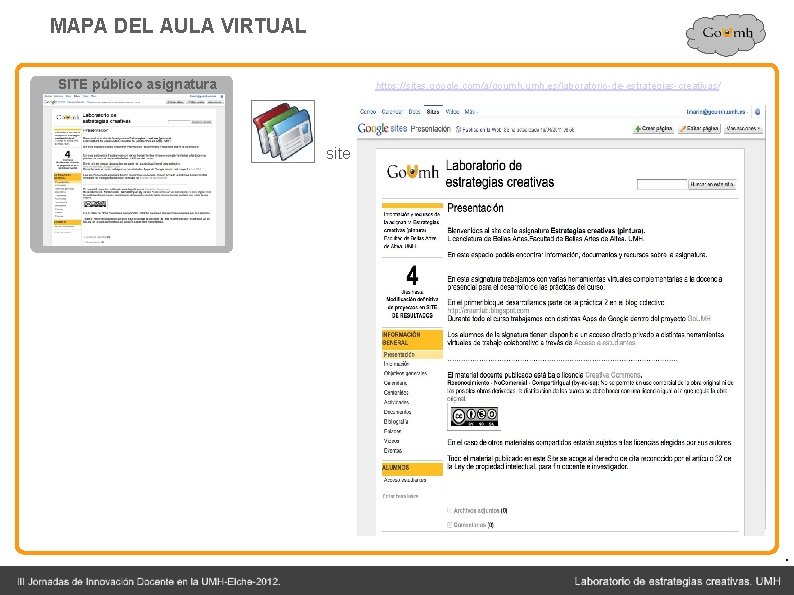Click the GoUmh cloud logo on the slide
Viewport: 794px width, 595px height.
(726, 33)
